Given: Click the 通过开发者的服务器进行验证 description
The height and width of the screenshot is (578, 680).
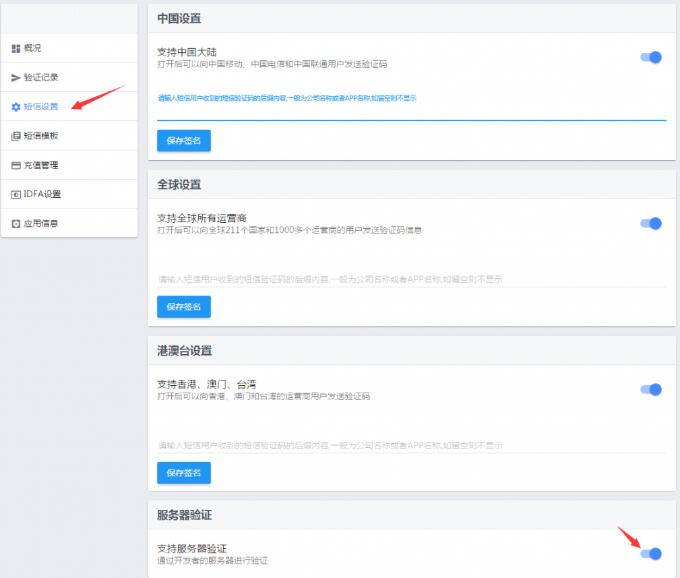Looking at the screenshot, I should [212, 561].
